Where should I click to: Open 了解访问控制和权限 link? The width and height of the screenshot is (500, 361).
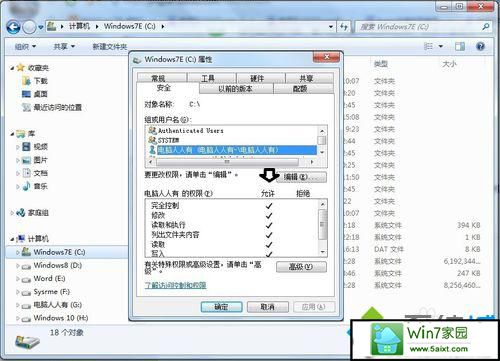pyautogui.click(x=175, y=285)
